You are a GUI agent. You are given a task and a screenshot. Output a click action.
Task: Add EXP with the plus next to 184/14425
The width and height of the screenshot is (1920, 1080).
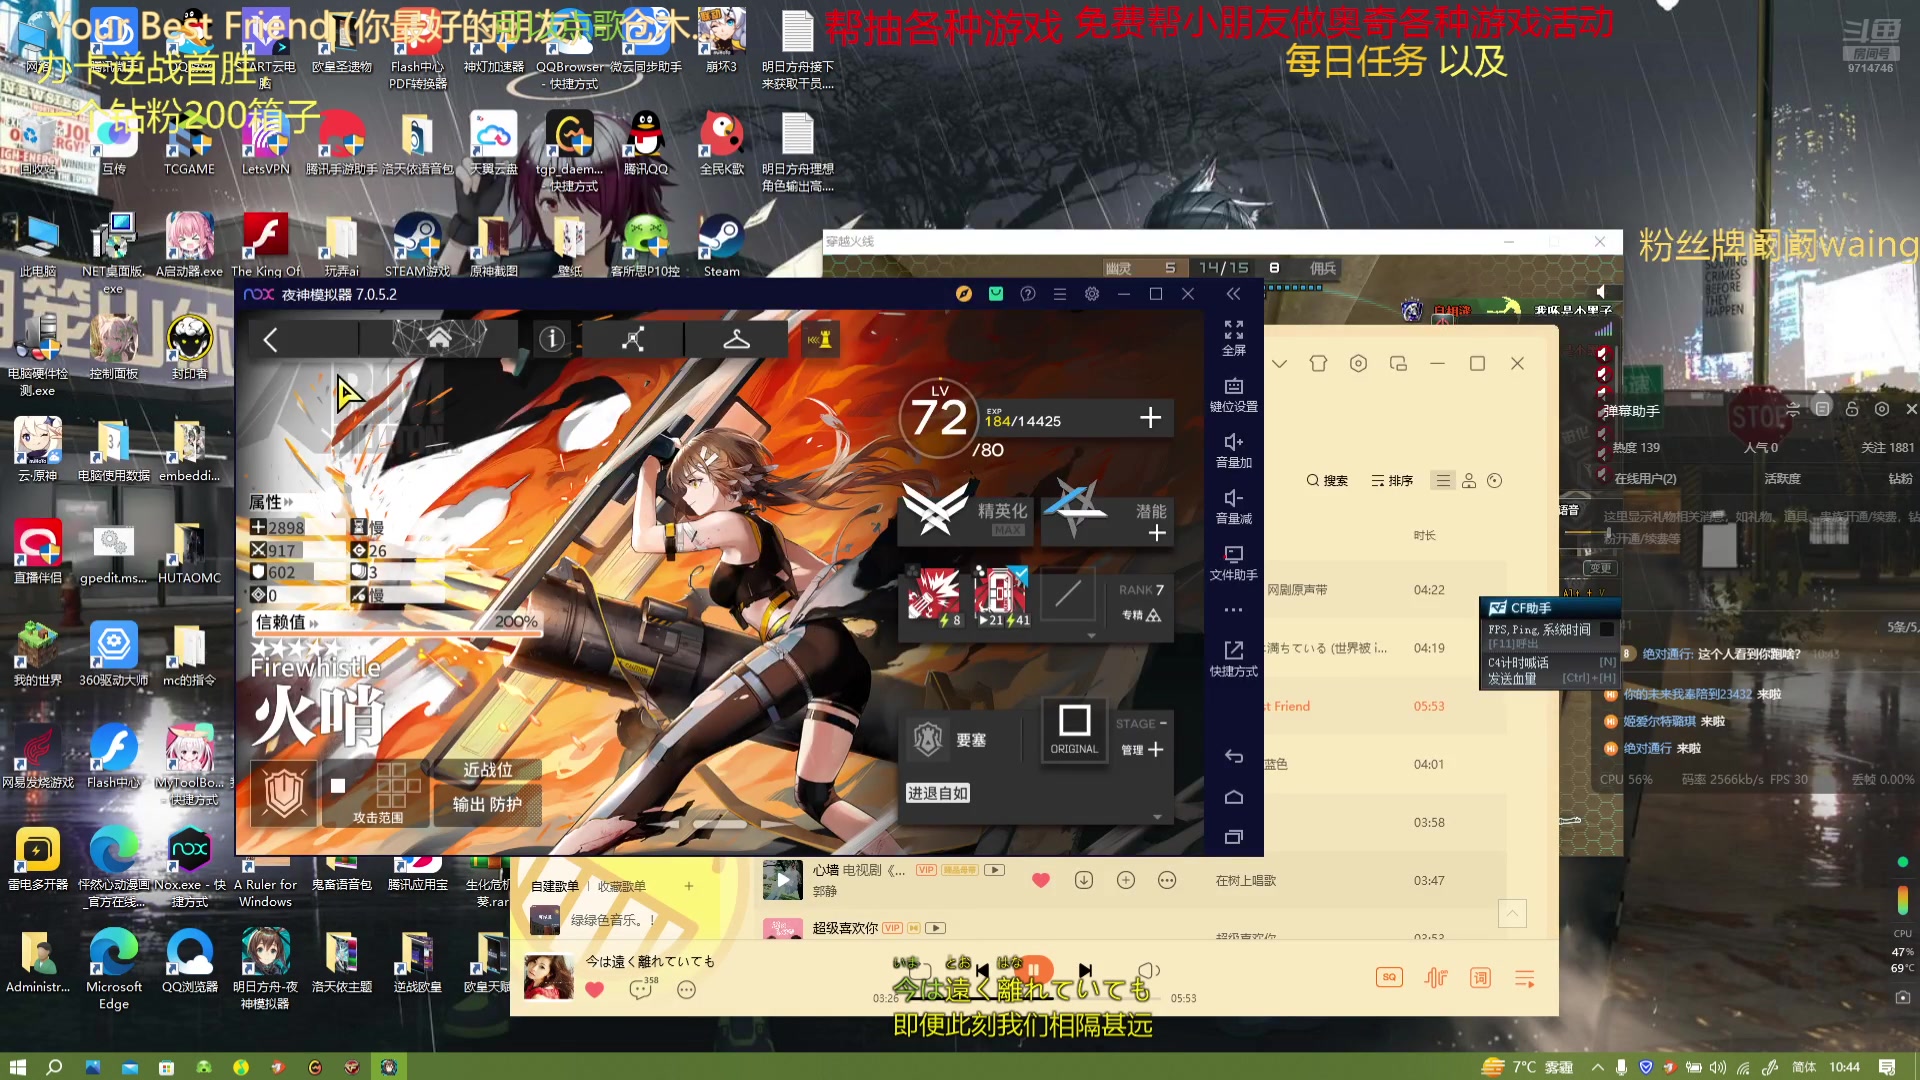click(1151, 417)
